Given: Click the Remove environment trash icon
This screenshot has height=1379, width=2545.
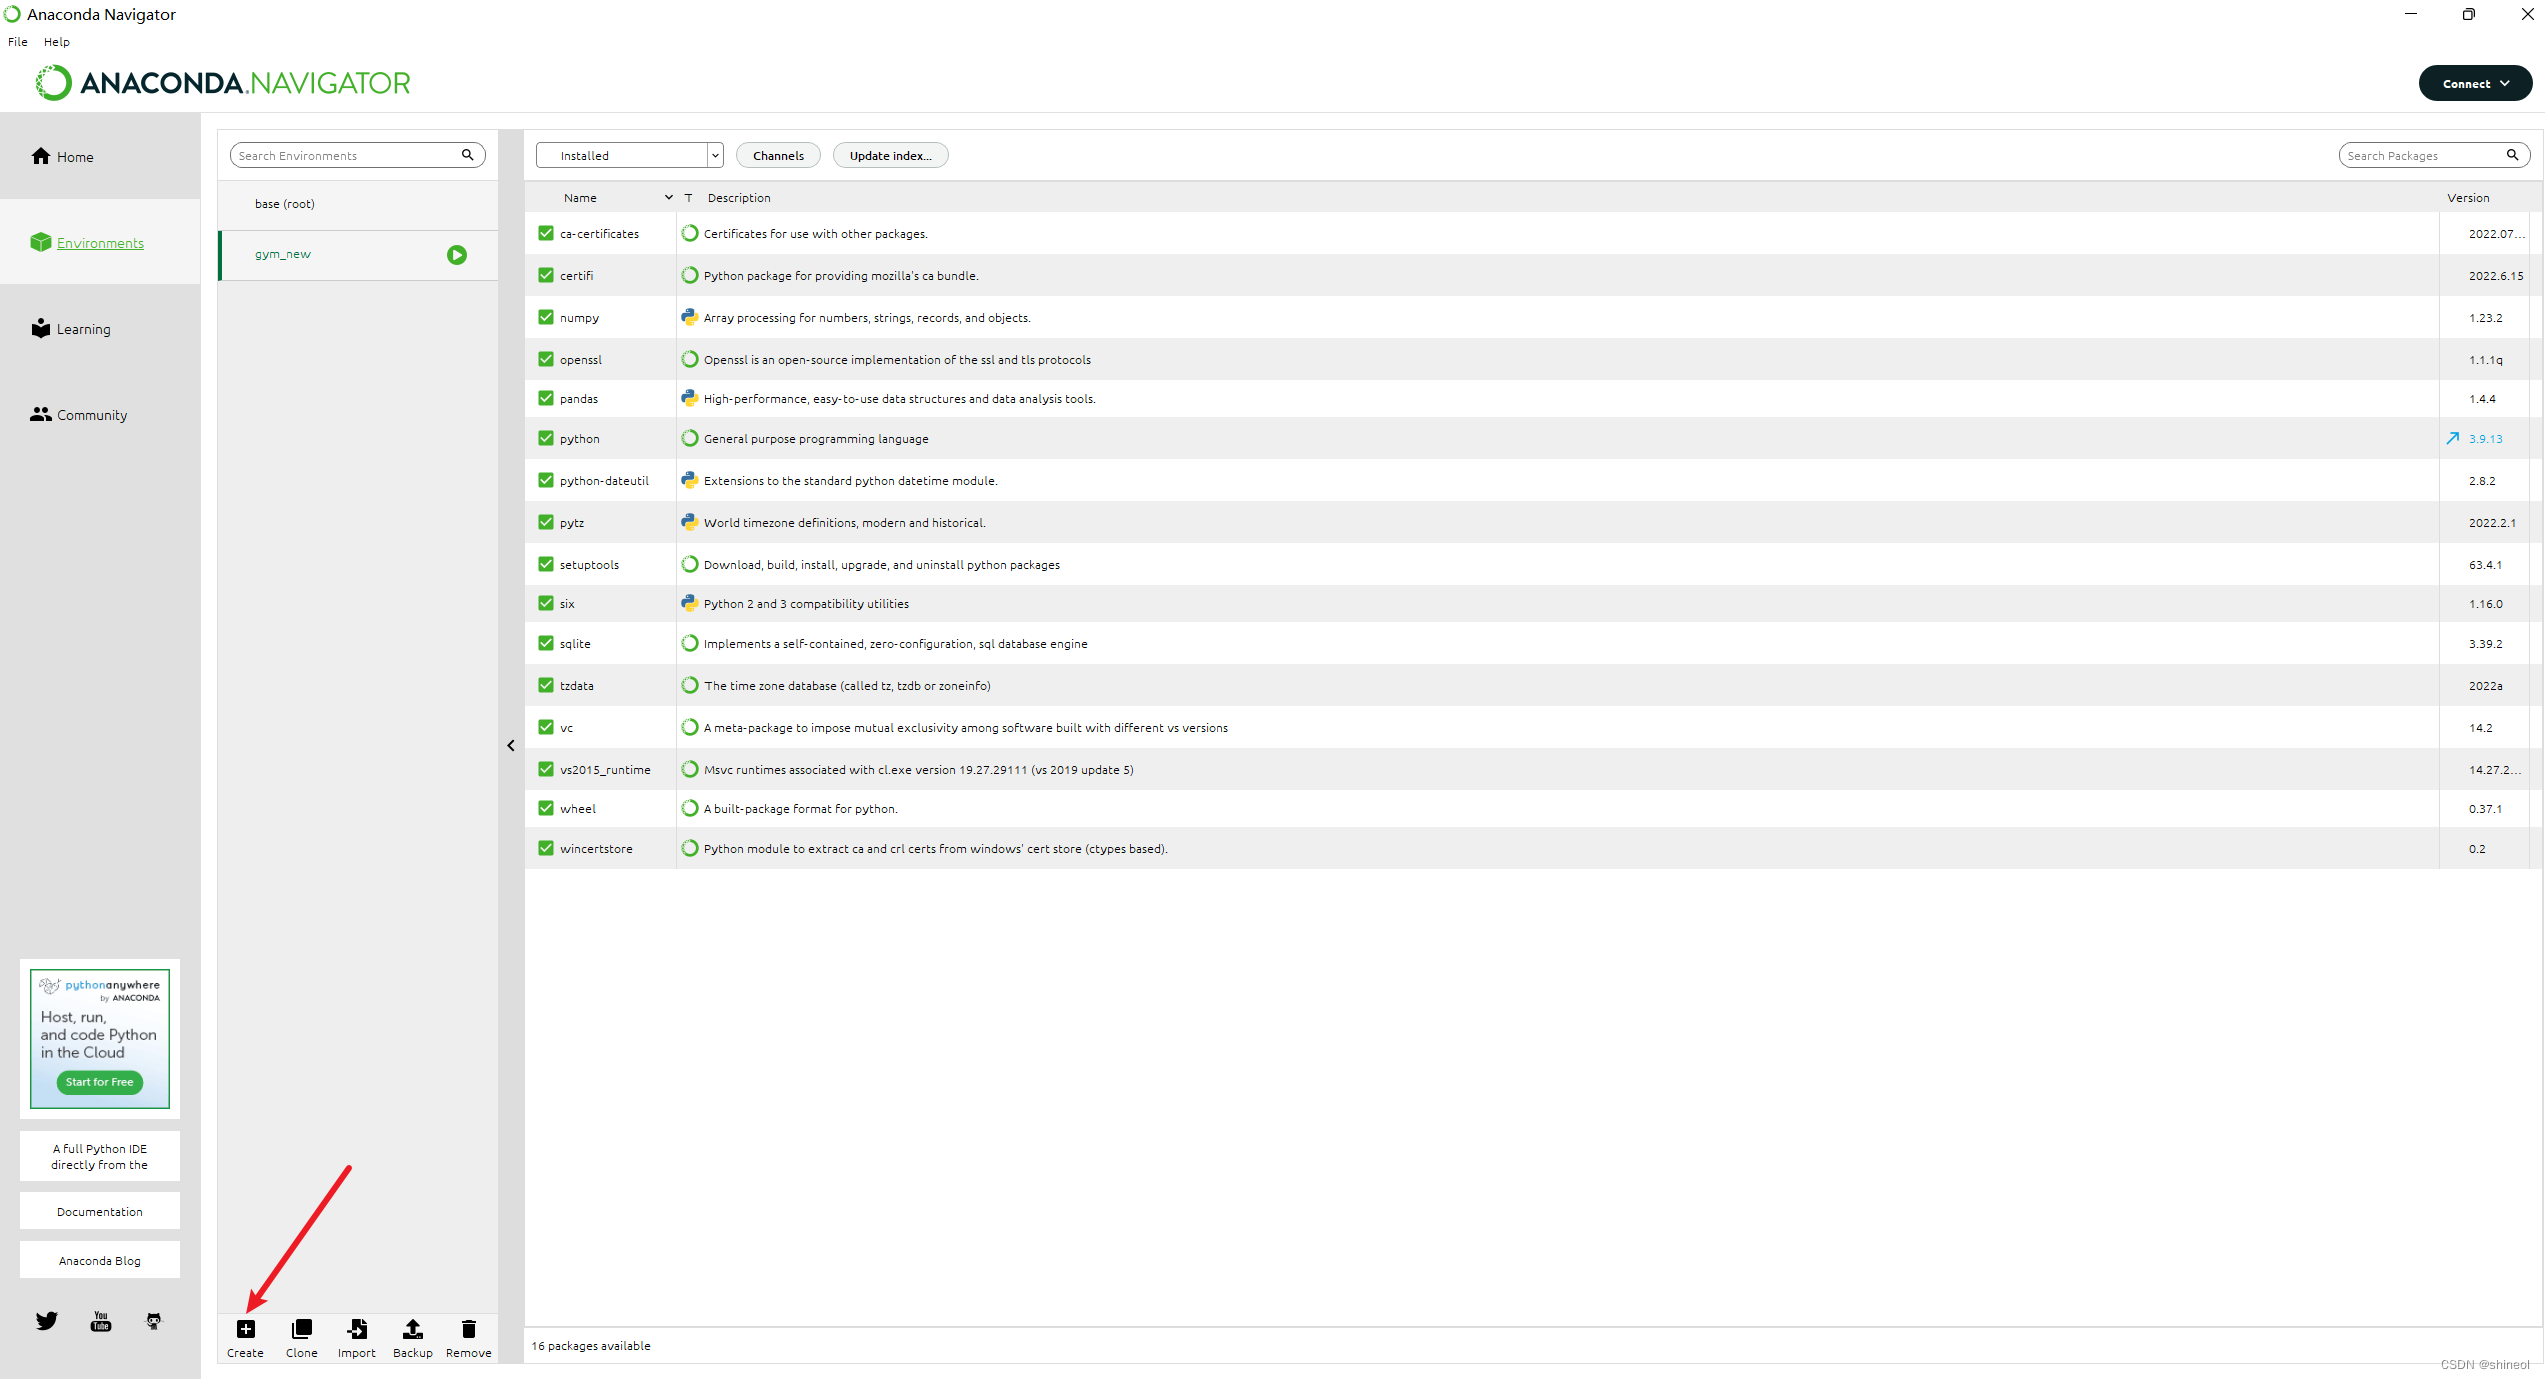Looking at the screenshot, I should click(468, 1329).
